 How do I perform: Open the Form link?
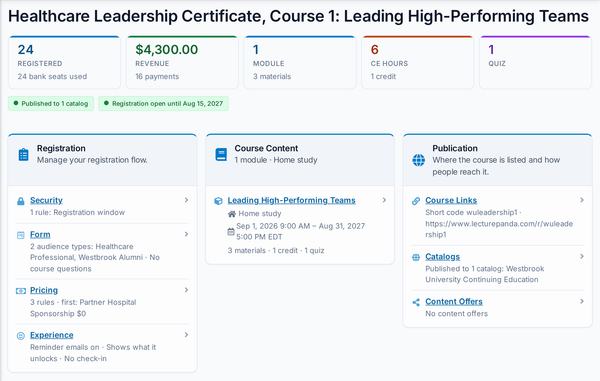click(40, 234)
